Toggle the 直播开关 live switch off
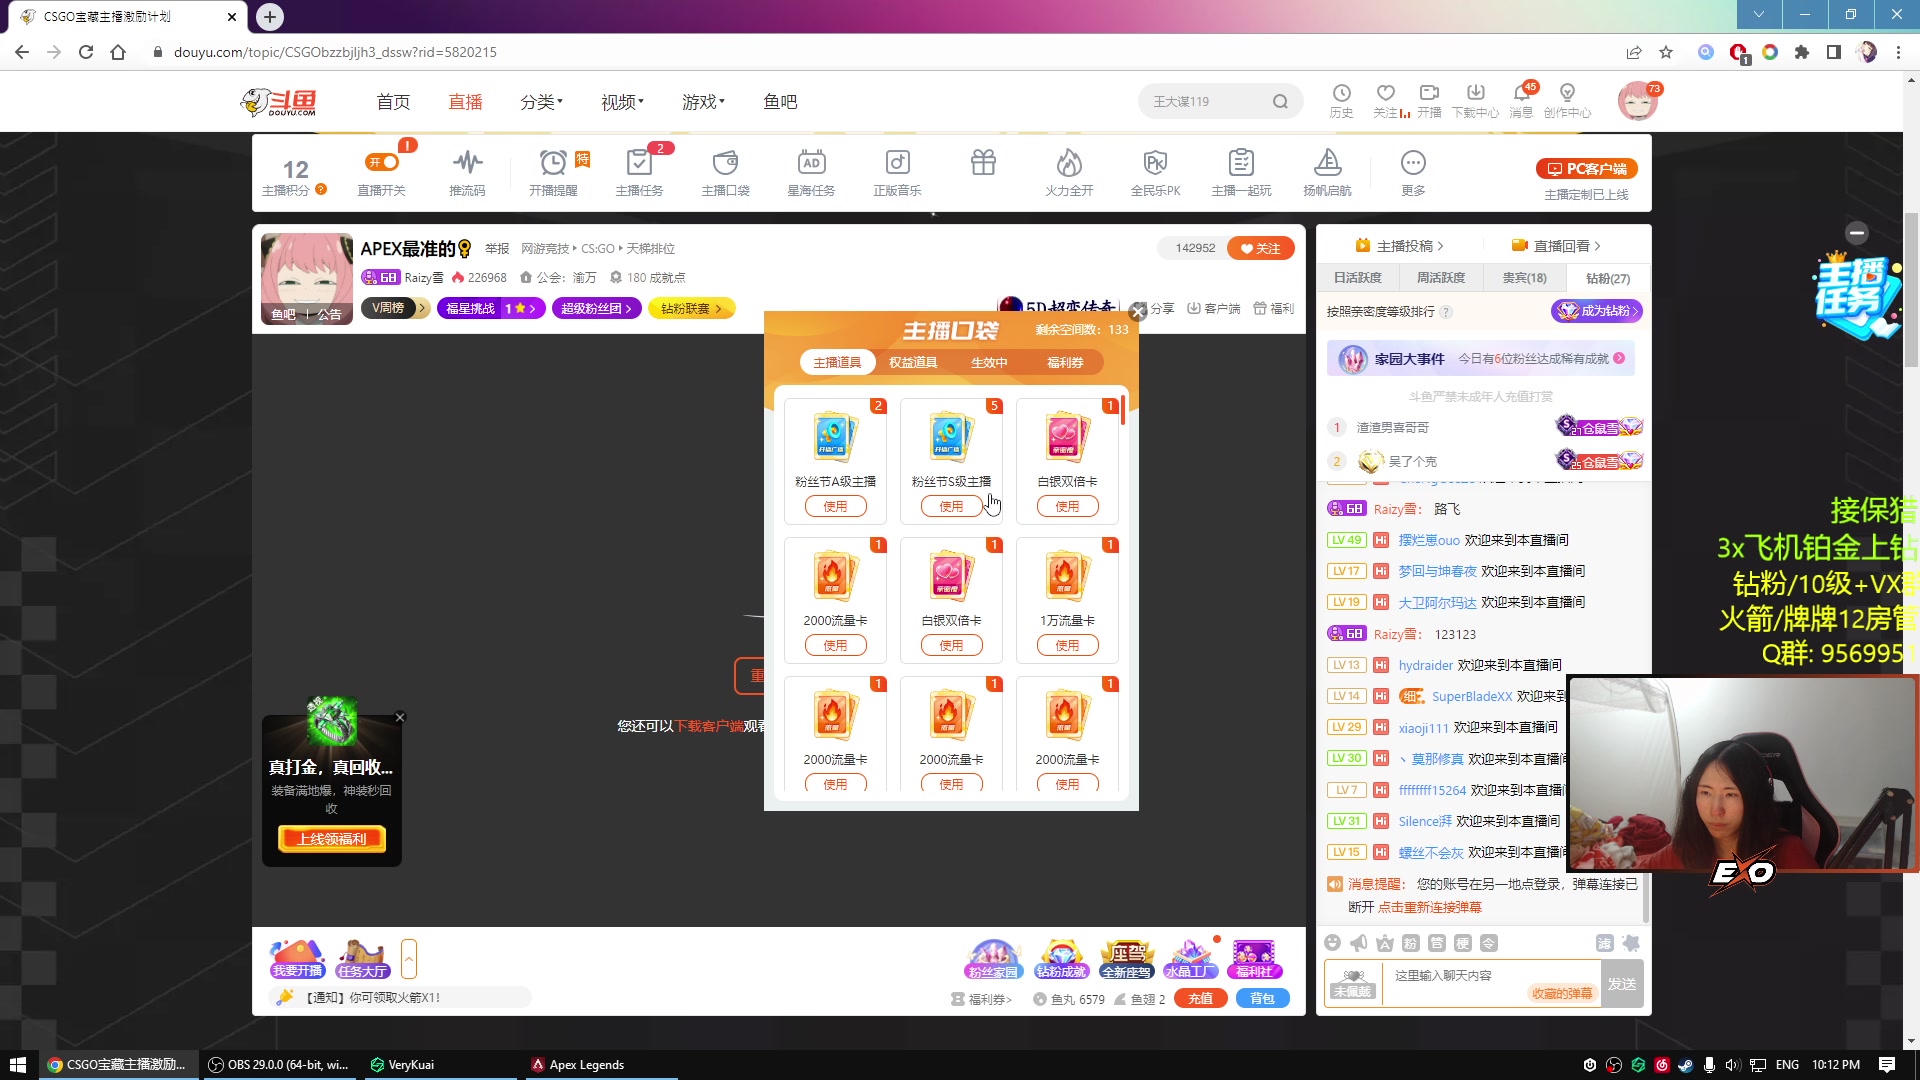The image size is (1920, 1080). 382,162
